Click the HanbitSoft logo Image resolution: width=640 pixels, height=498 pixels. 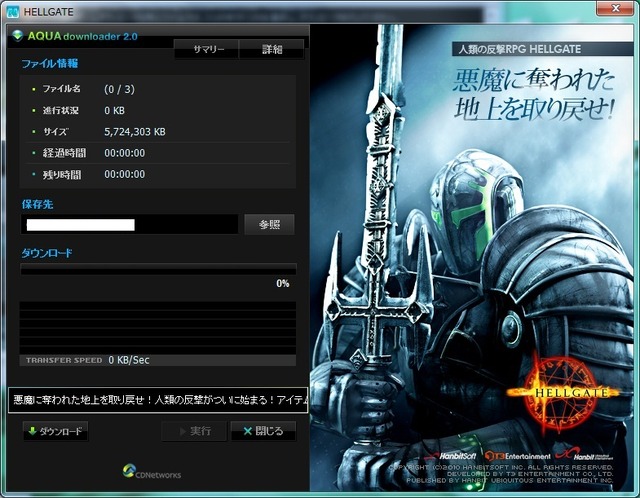pos(452,456)
